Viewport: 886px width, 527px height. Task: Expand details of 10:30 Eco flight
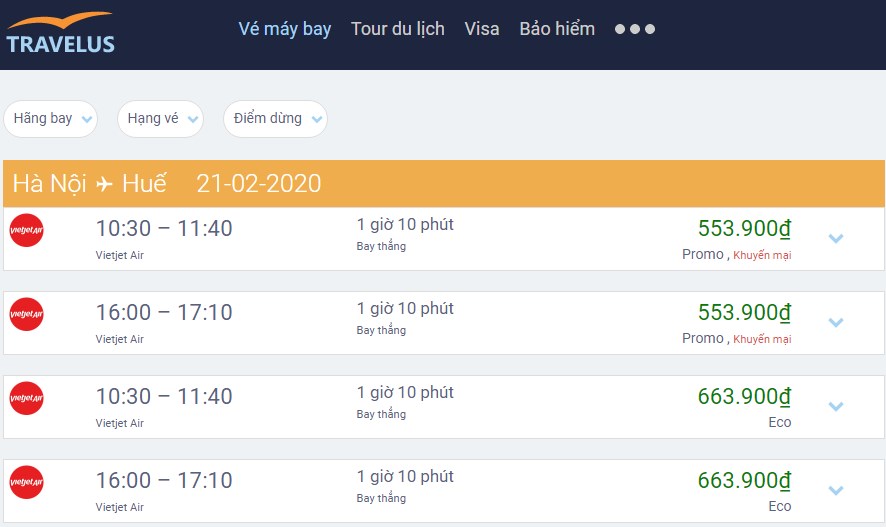point(836,406)
